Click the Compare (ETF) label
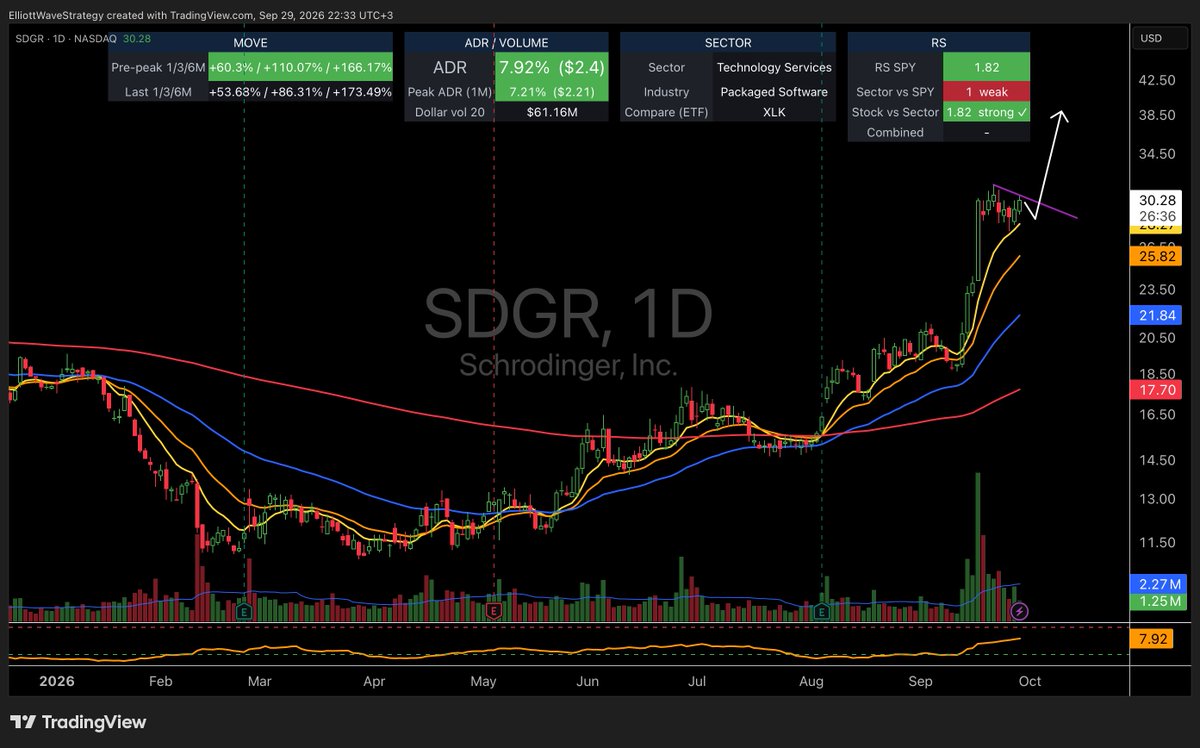This screenshot has width=1200, height=748. pos(666,112)
